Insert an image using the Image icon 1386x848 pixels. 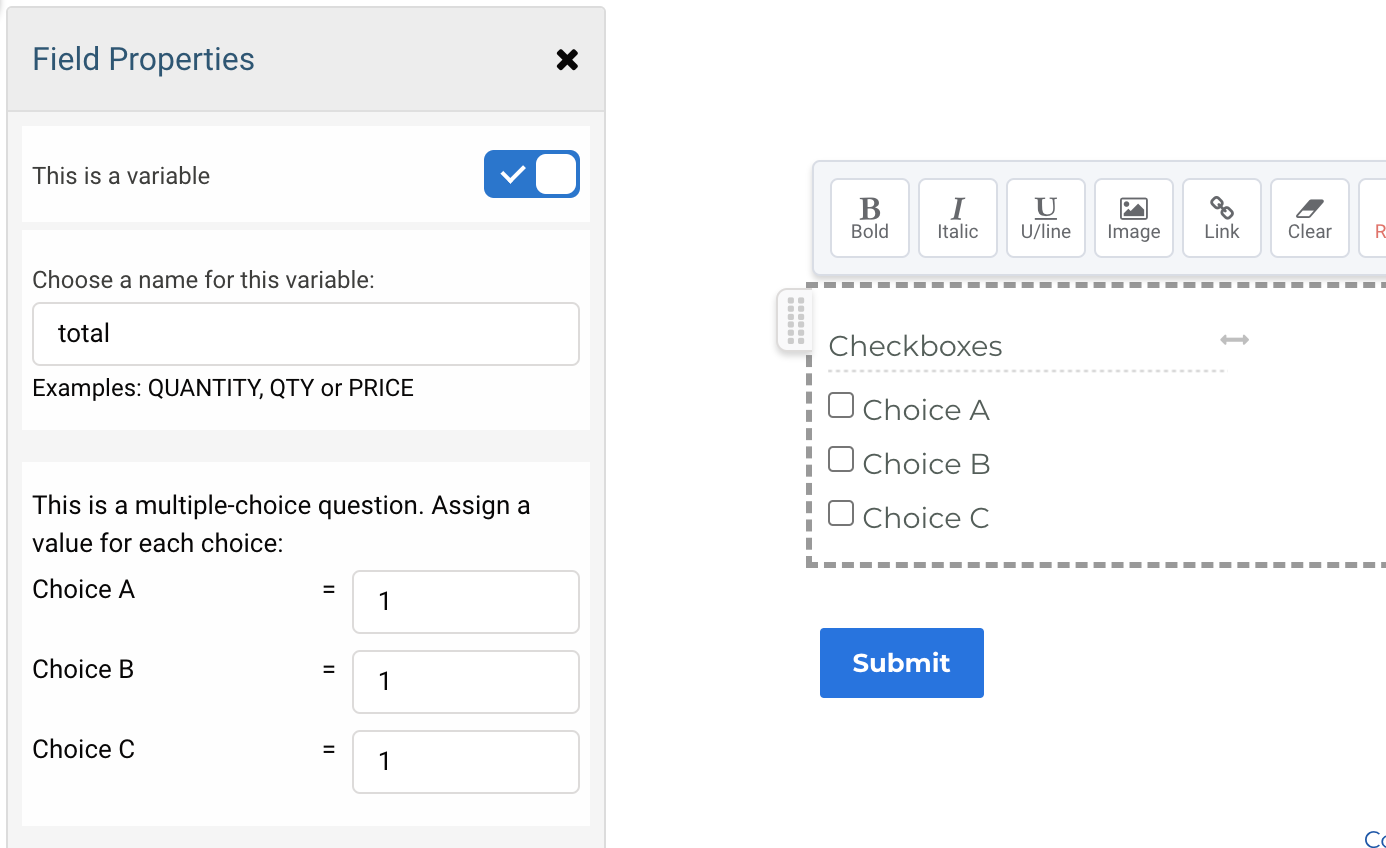tap(1133, 217)
